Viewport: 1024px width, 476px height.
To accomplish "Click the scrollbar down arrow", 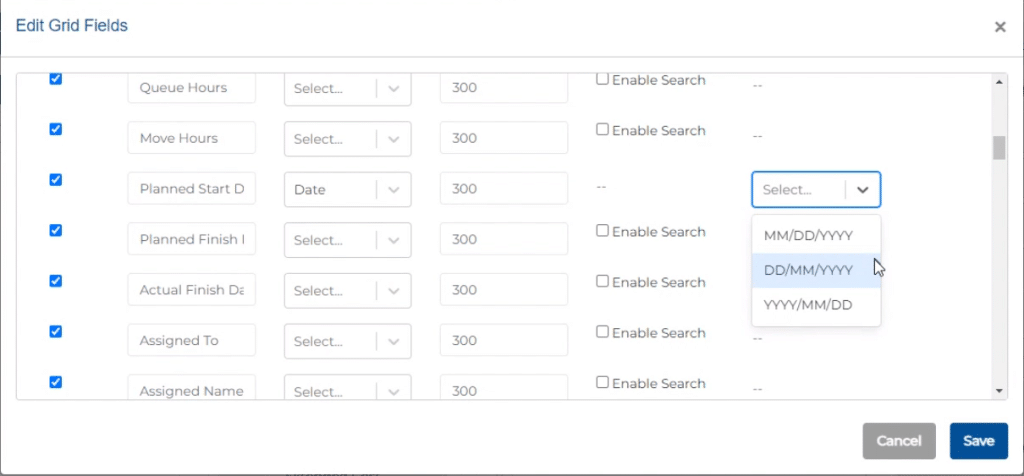I will coord(999,391).
